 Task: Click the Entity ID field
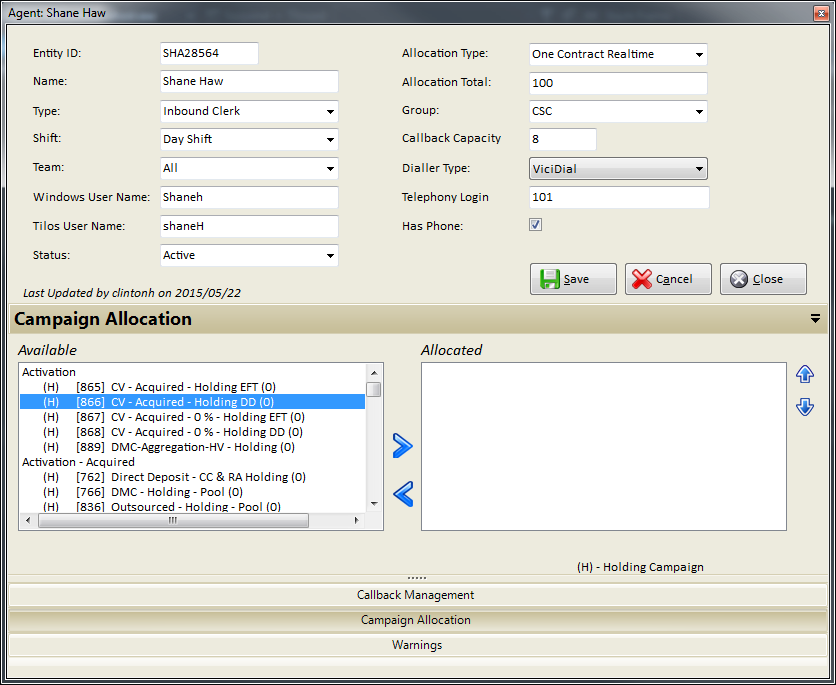(209, 53)
